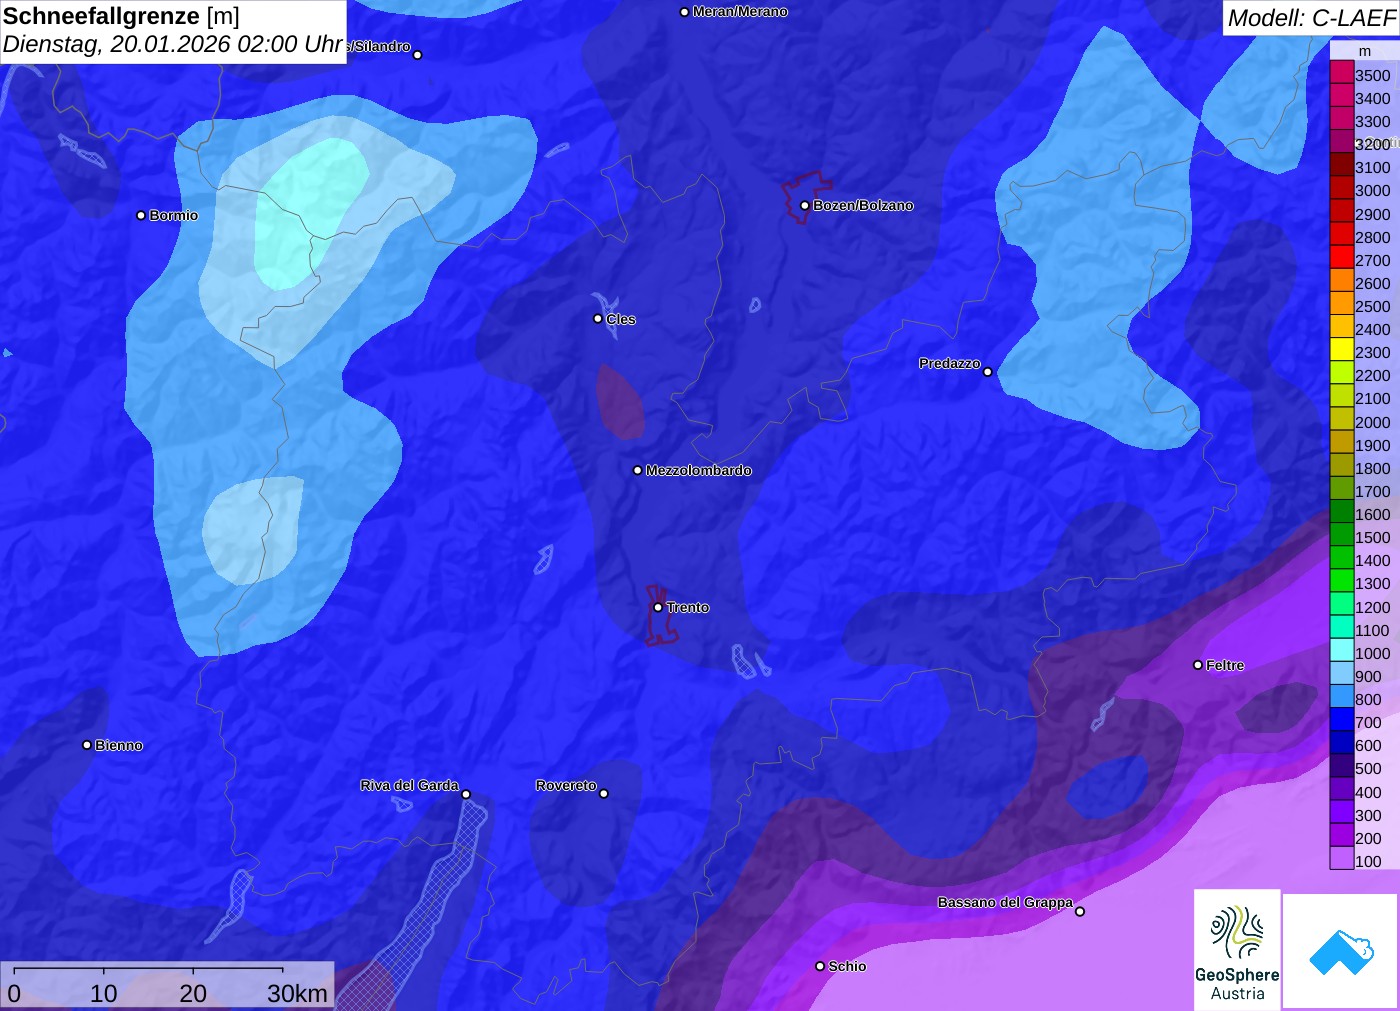
Task: Click the Bassano del Grappa marker
Action: coord(1080,911)
